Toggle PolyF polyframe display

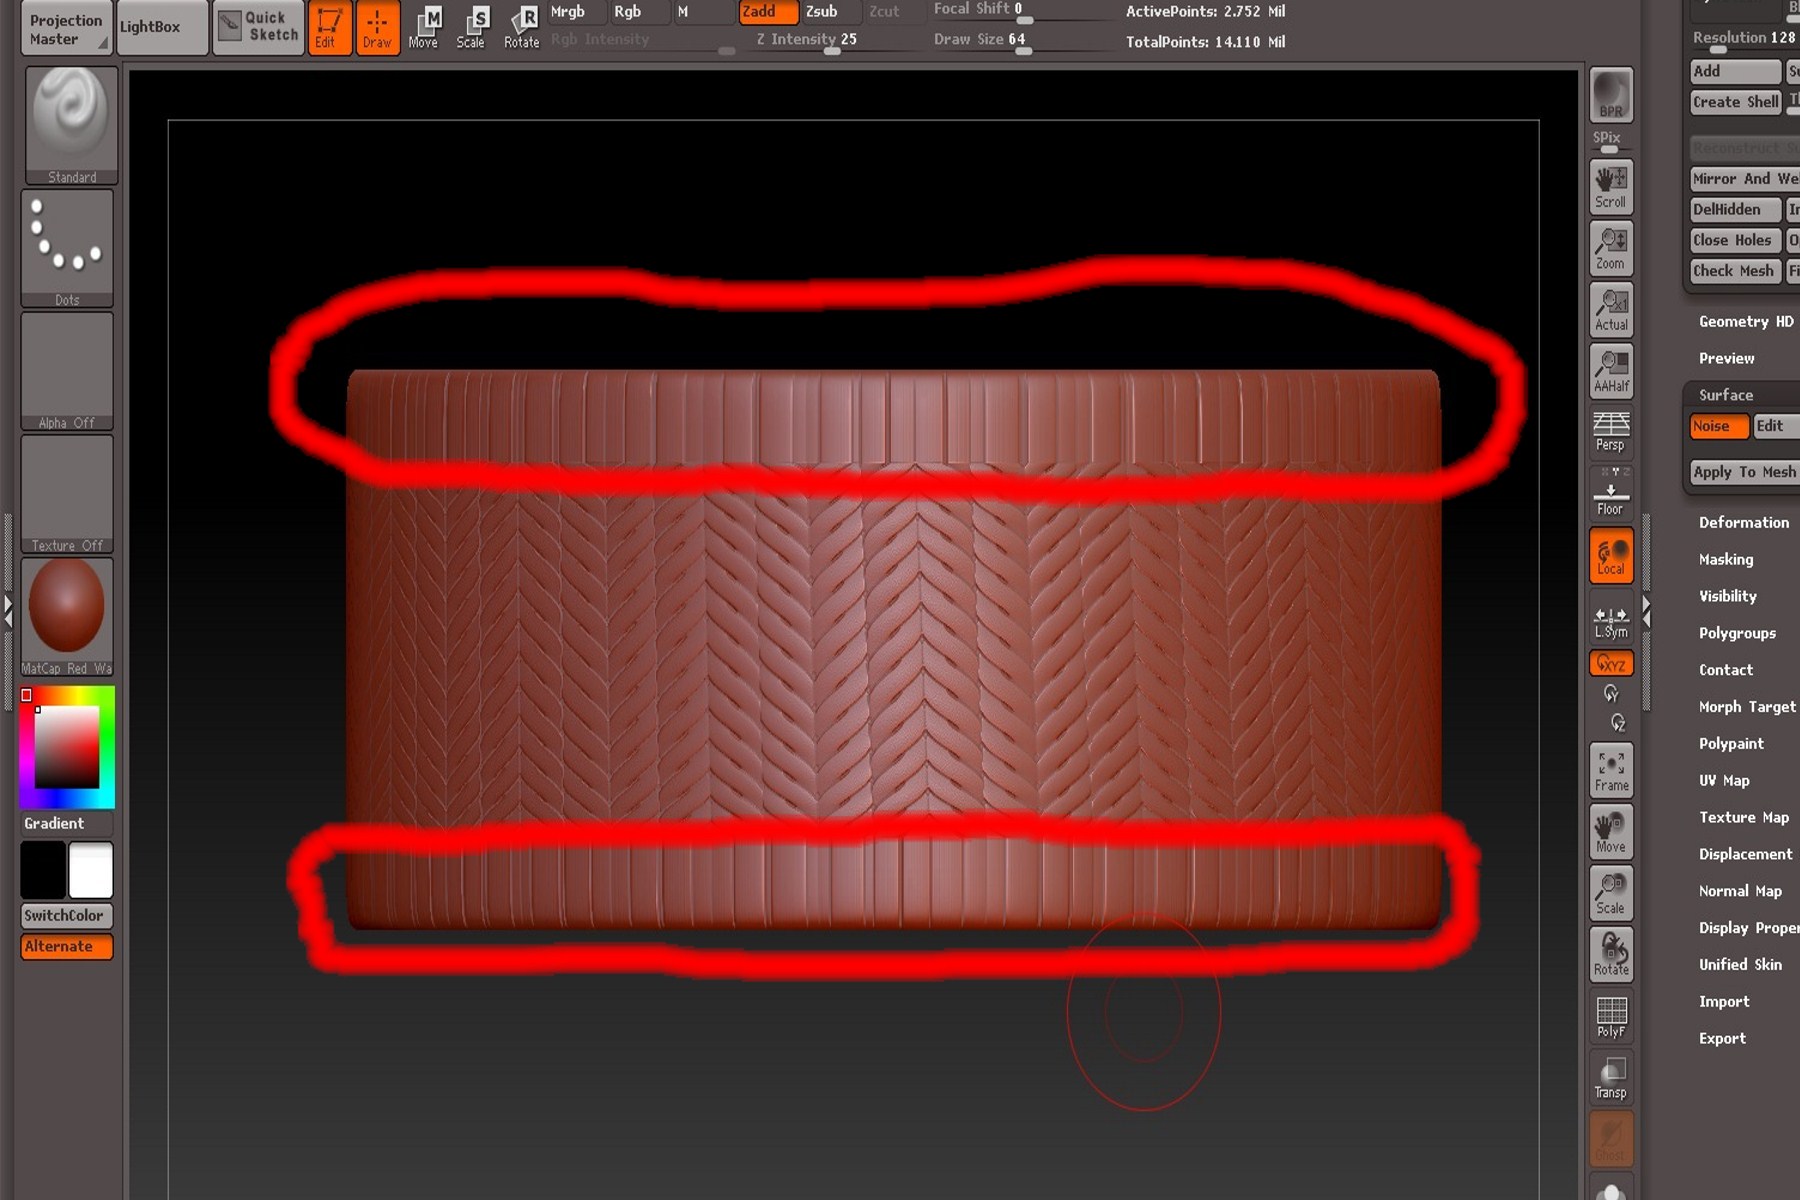pyautogui.click(x=1611, y=1016)
